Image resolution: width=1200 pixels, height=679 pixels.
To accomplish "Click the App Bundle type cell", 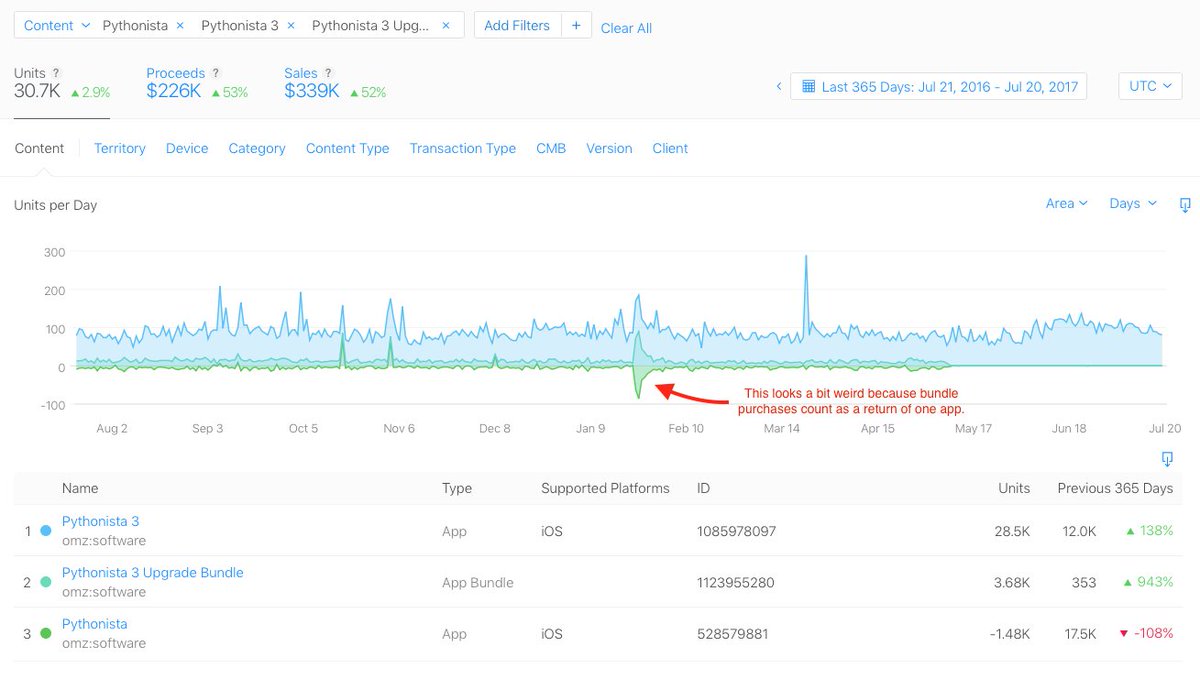I will 478,582.
